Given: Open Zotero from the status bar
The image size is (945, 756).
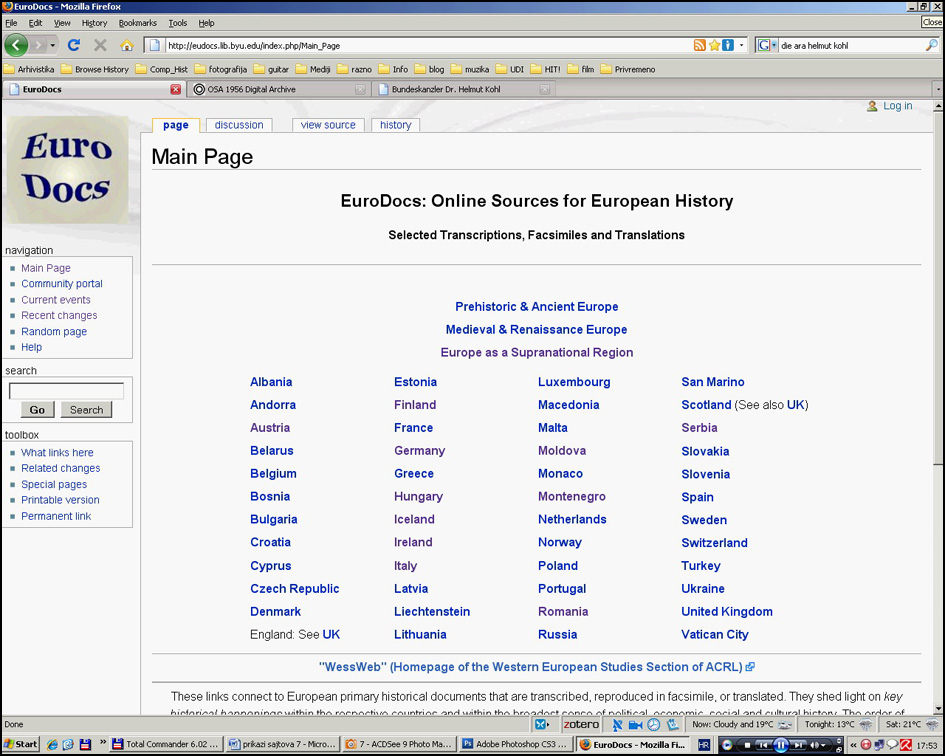Looking at the screenshot, I should (x=580, y=724).
